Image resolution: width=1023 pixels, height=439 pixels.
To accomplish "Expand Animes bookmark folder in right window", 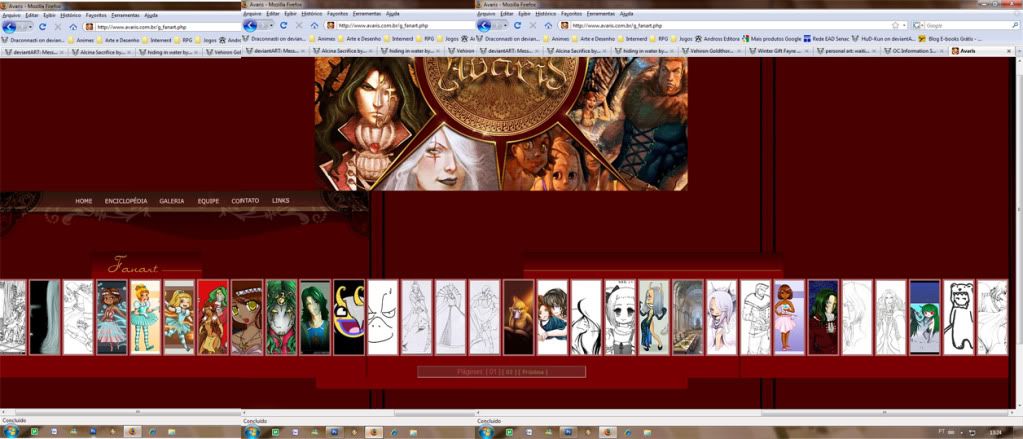I will 557,39.
